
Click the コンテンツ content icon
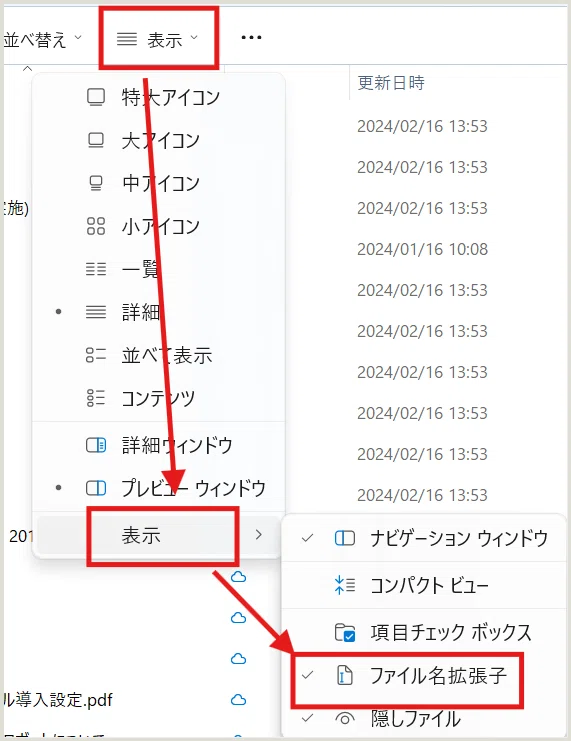click(x=96, y=398)
